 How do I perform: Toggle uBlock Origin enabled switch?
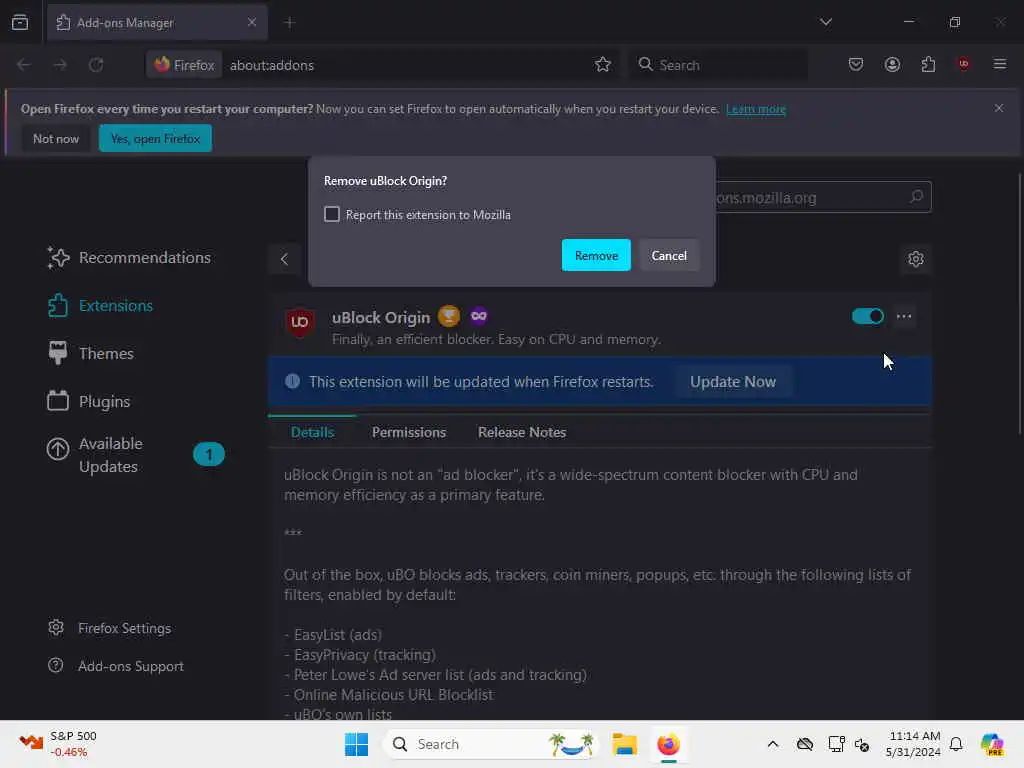867,316
